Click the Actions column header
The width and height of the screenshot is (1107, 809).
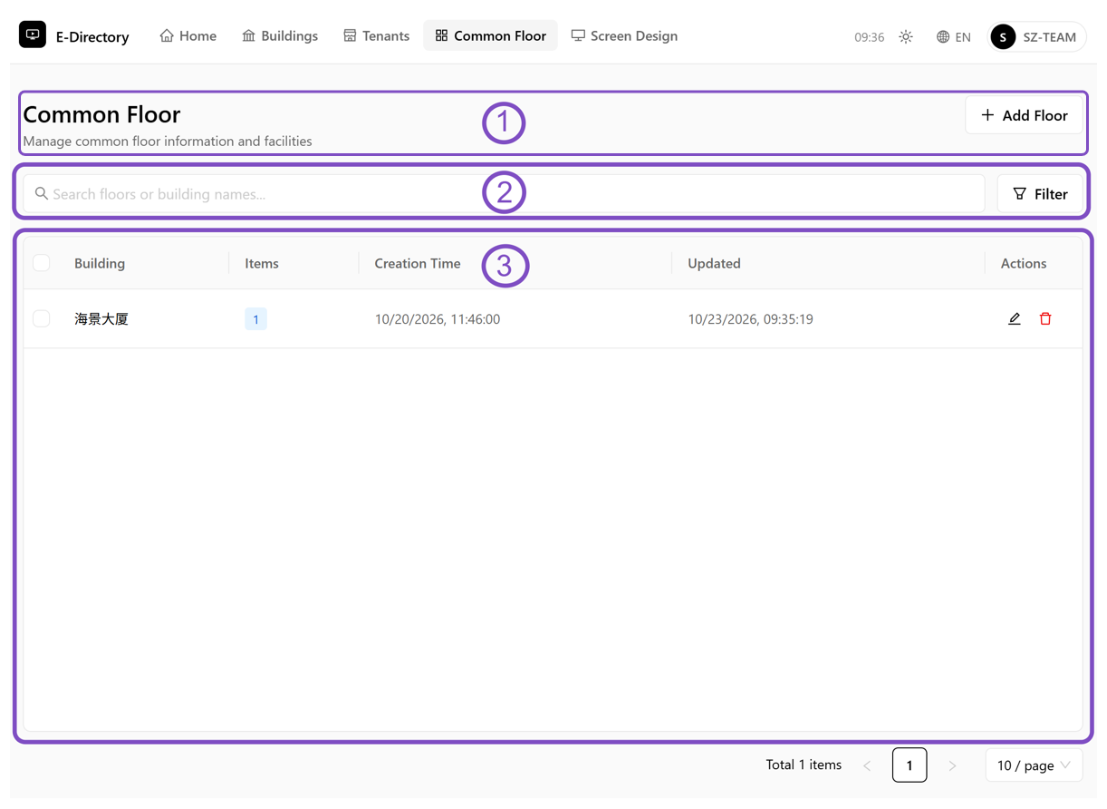(x=1024, y=263)
